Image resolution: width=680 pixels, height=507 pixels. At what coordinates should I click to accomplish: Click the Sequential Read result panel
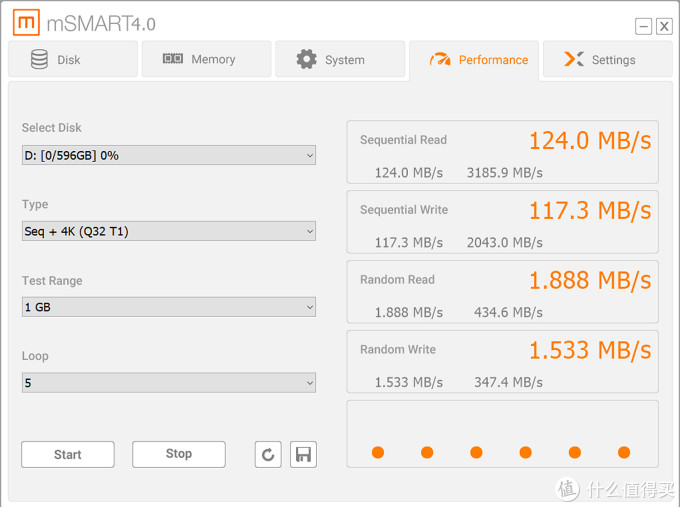(502, 152)
